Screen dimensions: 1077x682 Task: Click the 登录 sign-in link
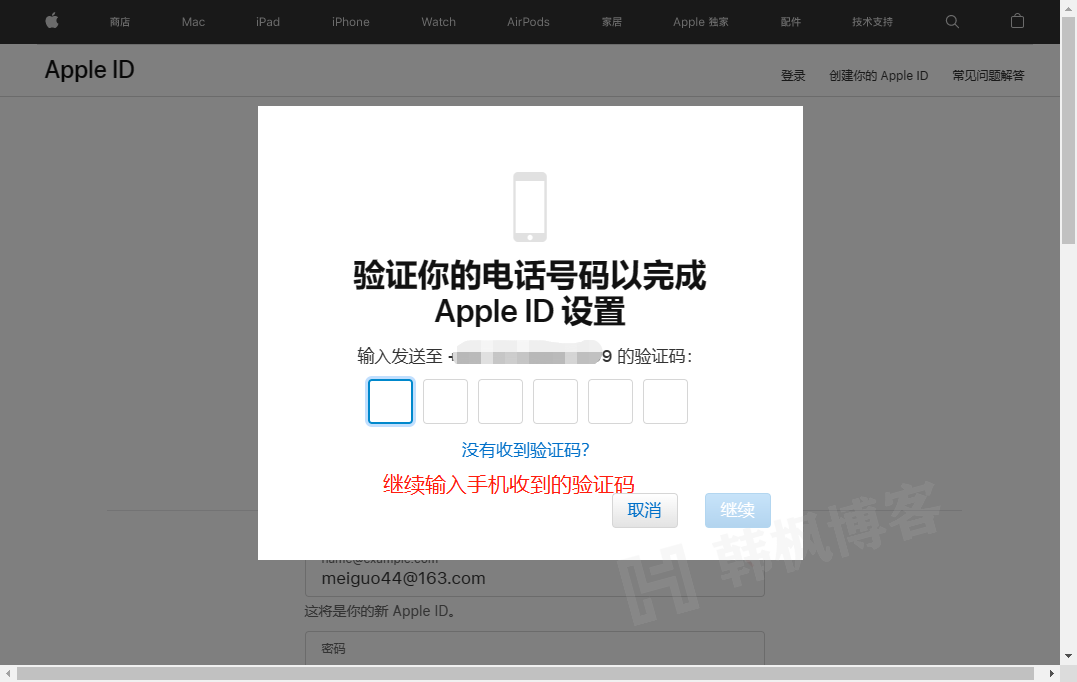pos(793,74)
